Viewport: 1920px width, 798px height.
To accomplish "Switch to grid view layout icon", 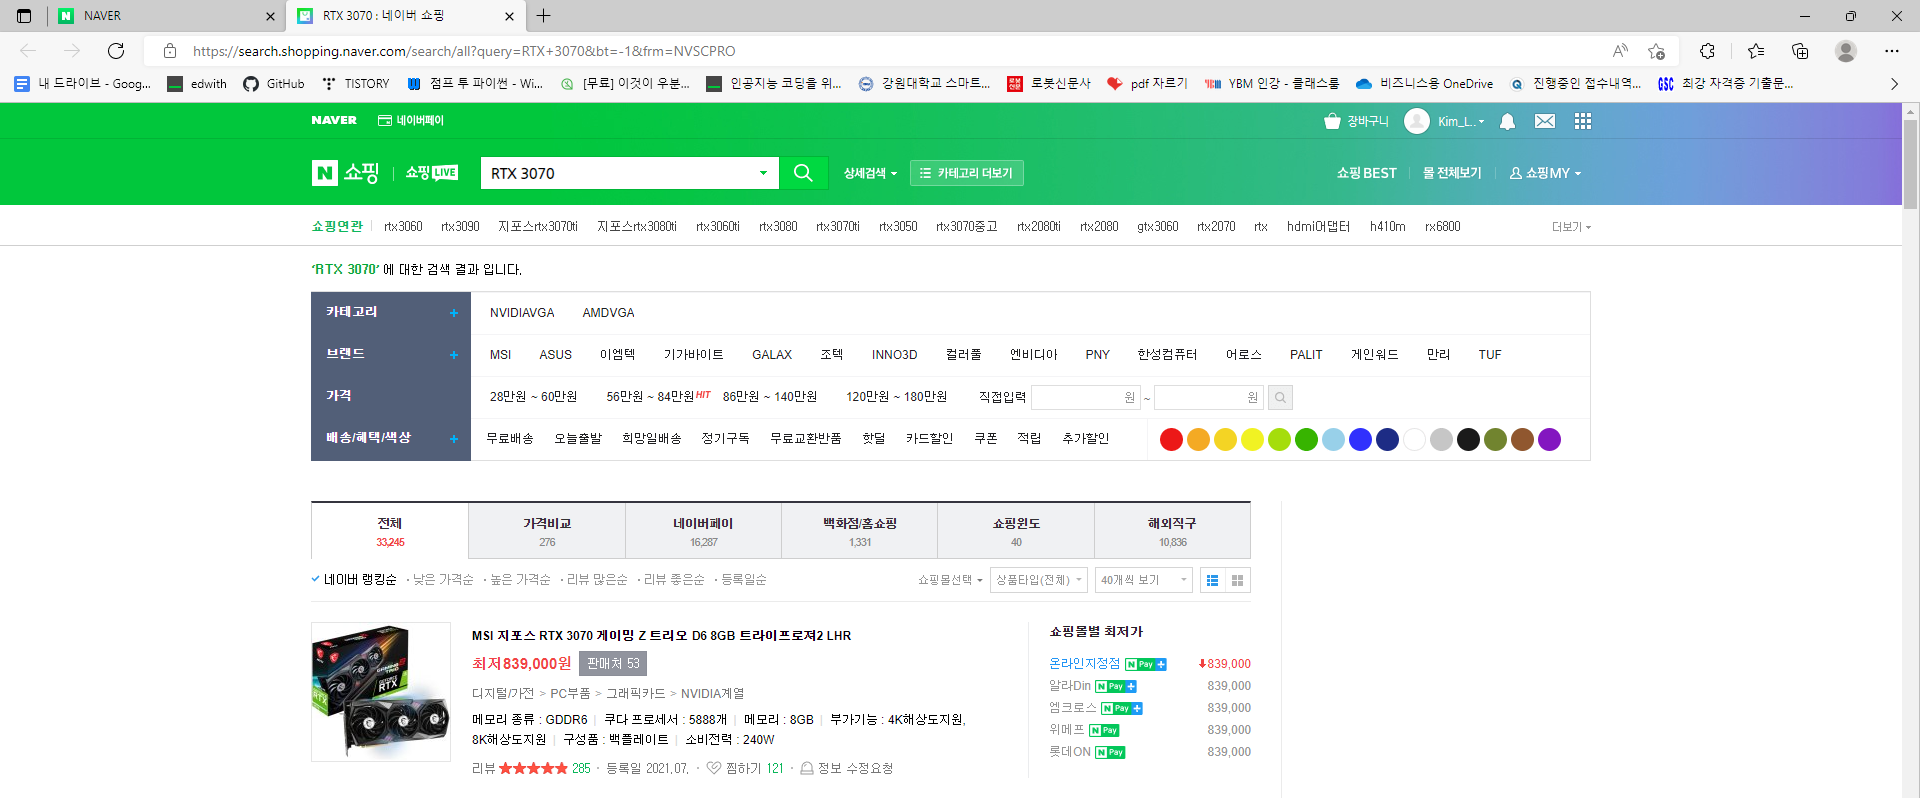I will pyautogui.click(x=1238, y=580).
